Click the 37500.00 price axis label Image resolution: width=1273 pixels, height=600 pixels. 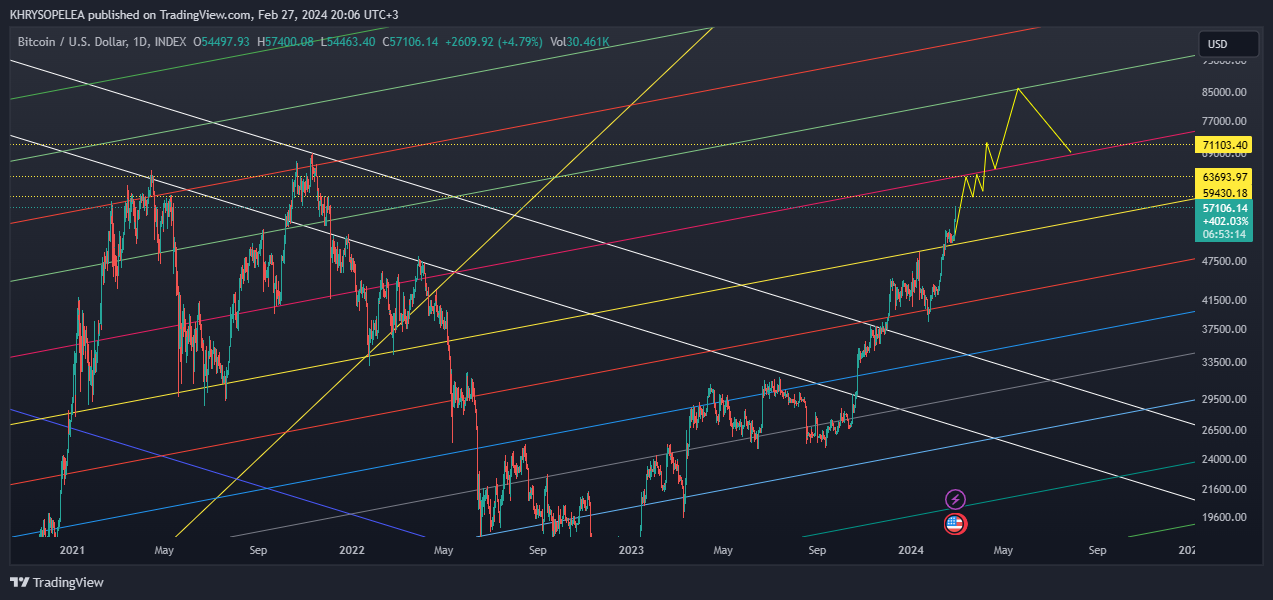tap(1225, 329)
